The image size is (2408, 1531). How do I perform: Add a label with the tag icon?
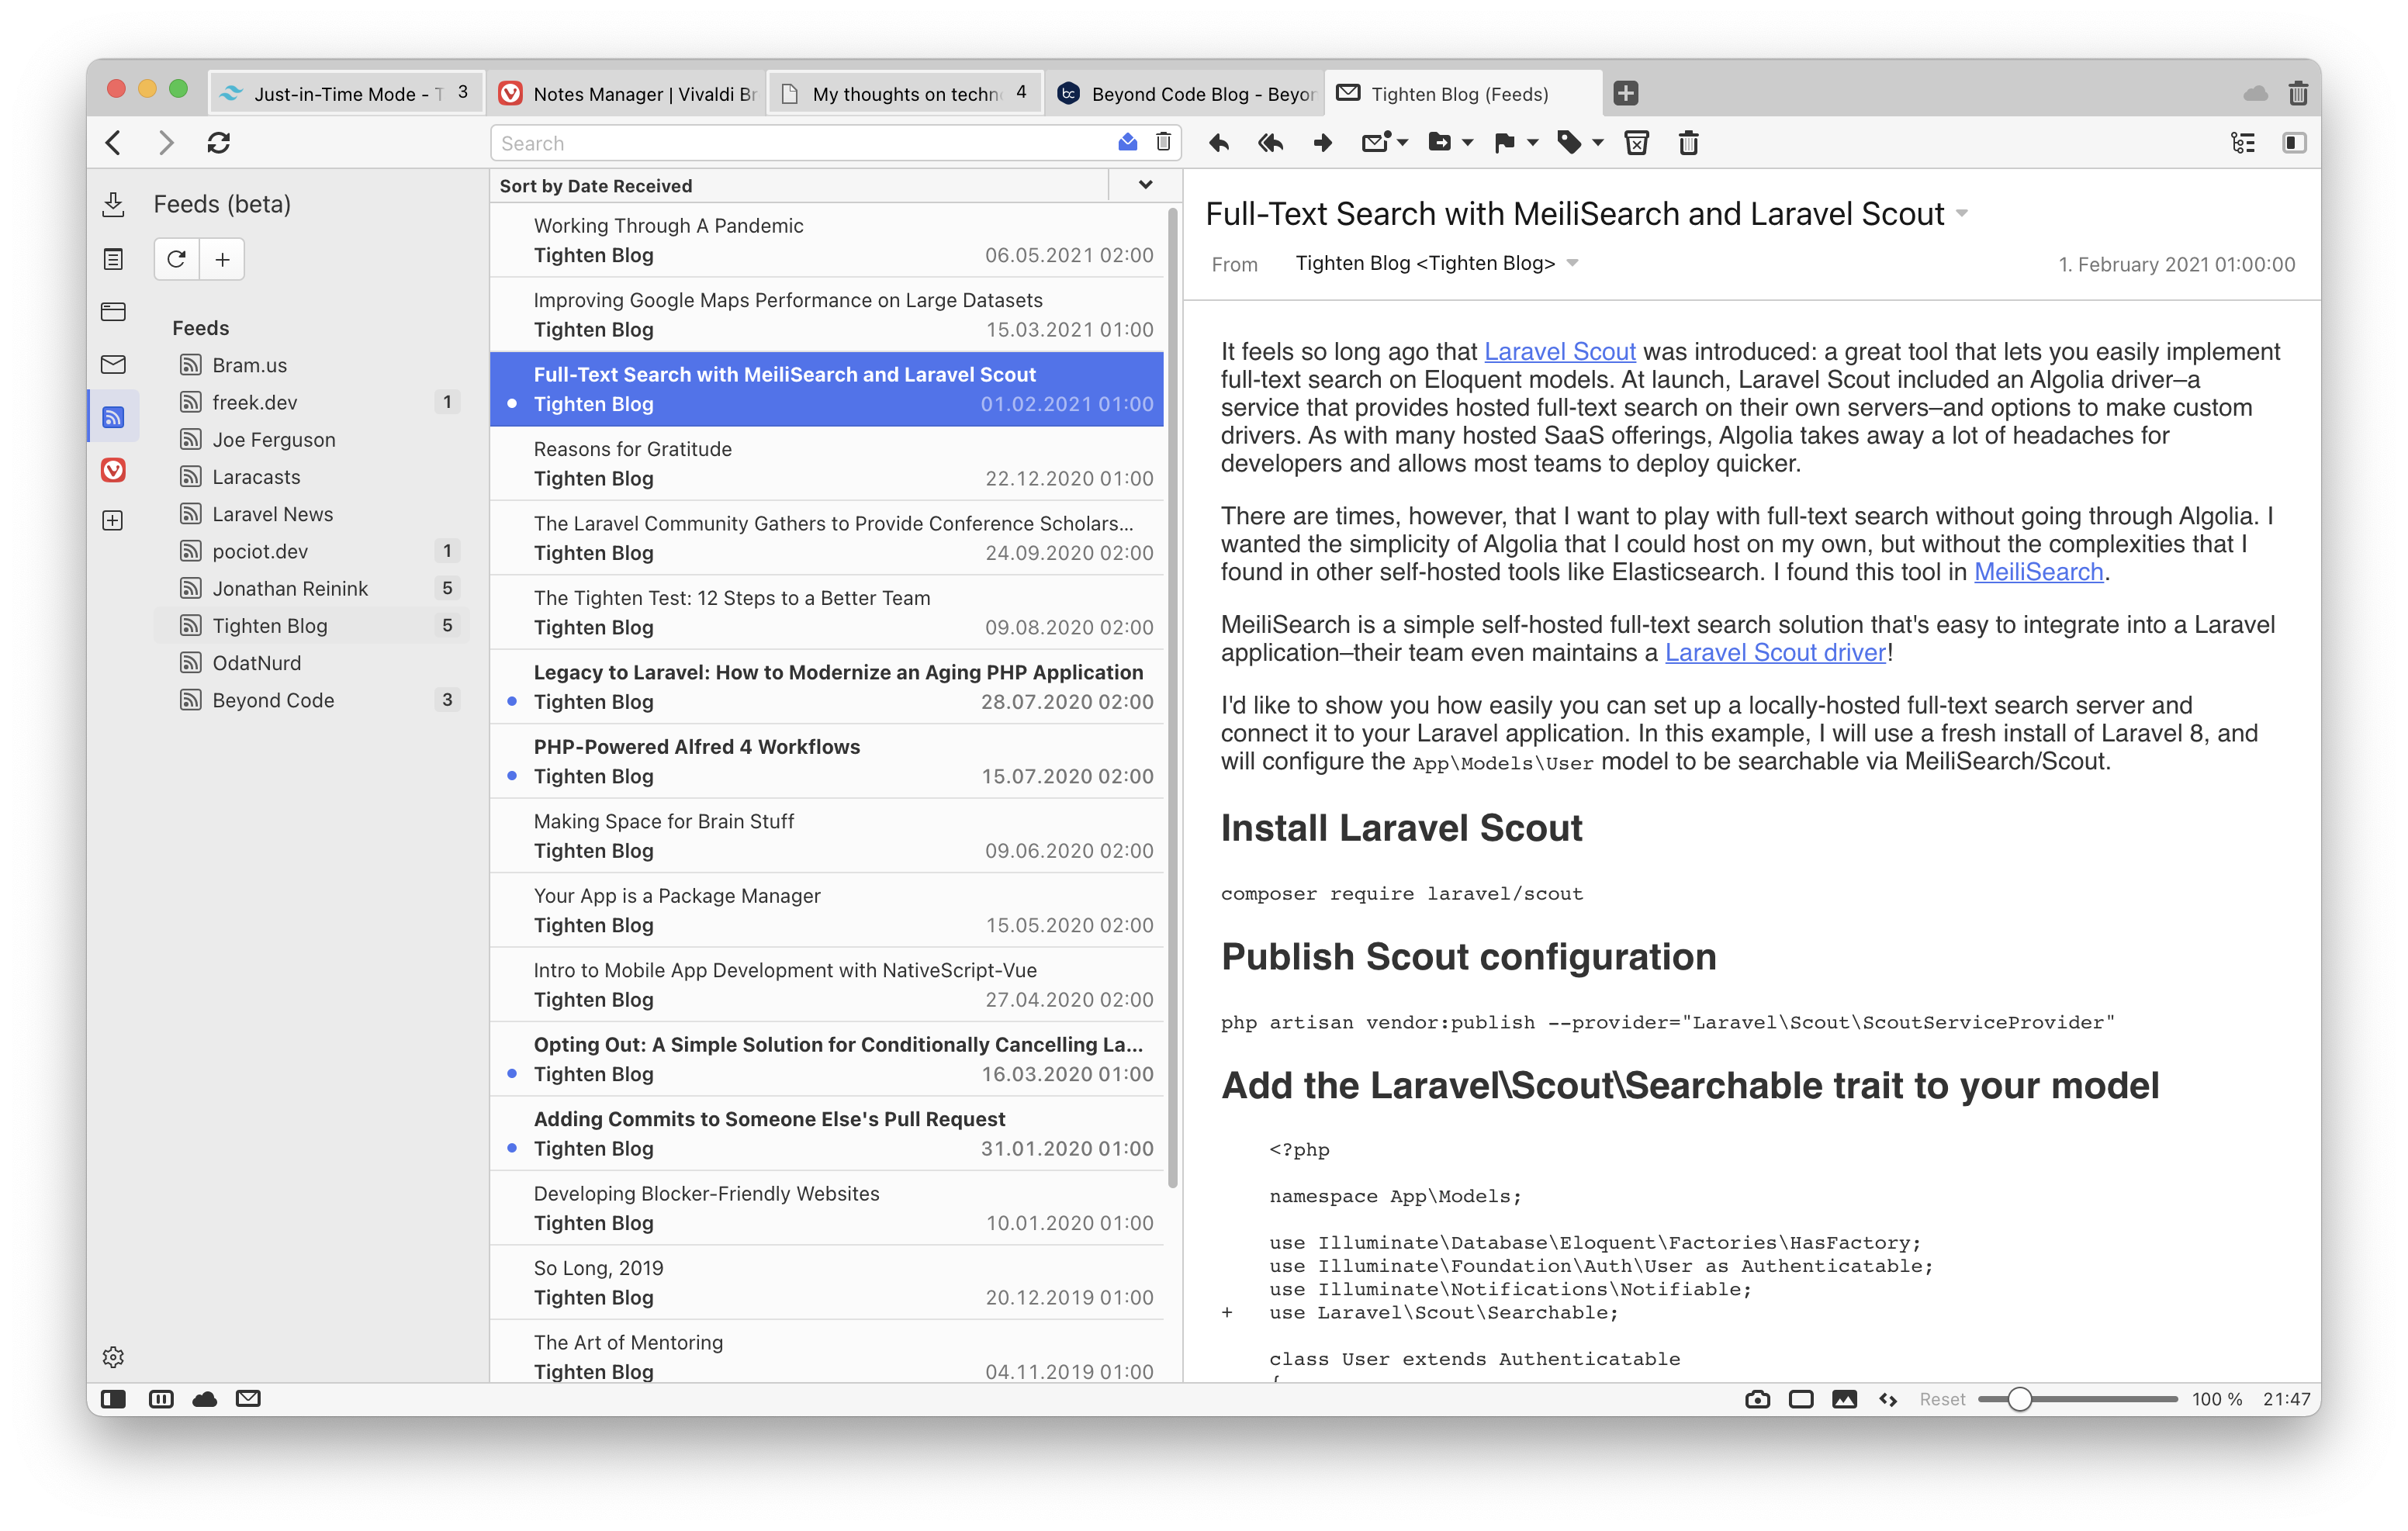1569,143
